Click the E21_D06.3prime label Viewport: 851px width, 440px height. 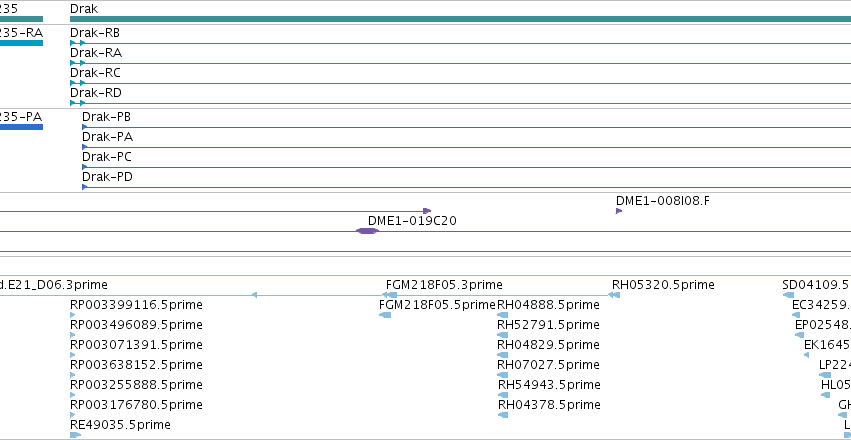(54, 285)
